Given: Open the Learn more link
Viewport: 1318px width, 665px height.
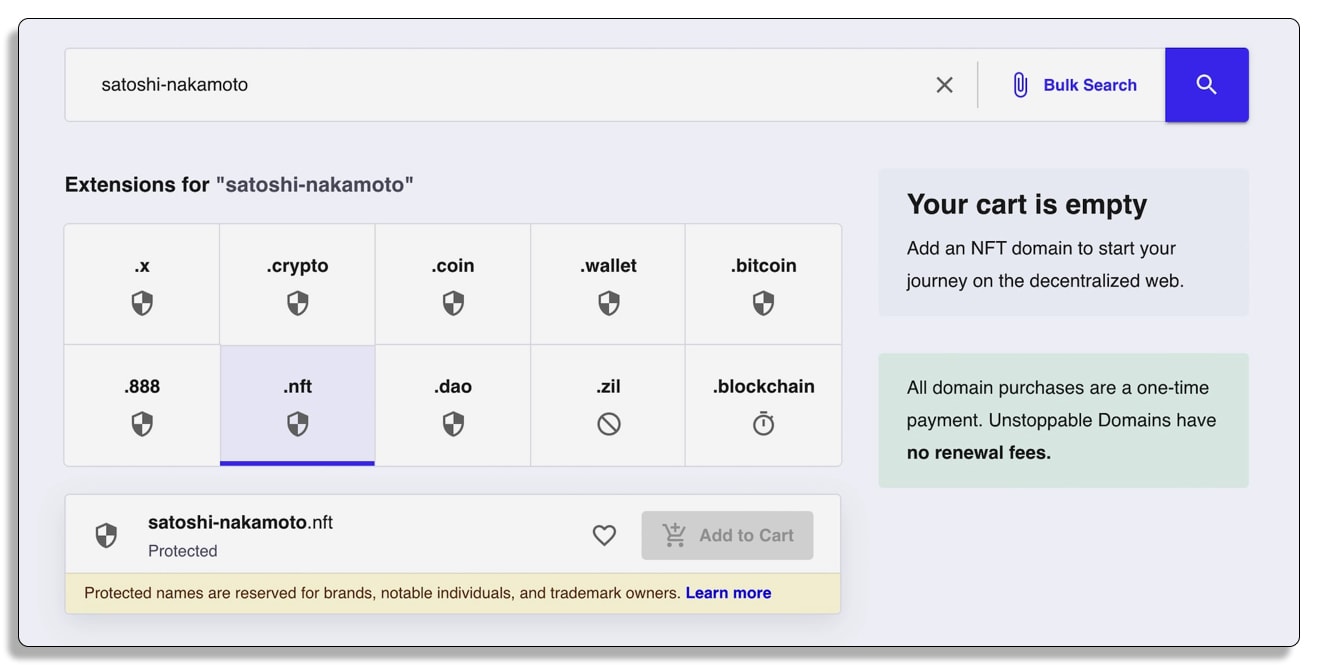Looking at the screenshot, I should (x=728, y=593).
